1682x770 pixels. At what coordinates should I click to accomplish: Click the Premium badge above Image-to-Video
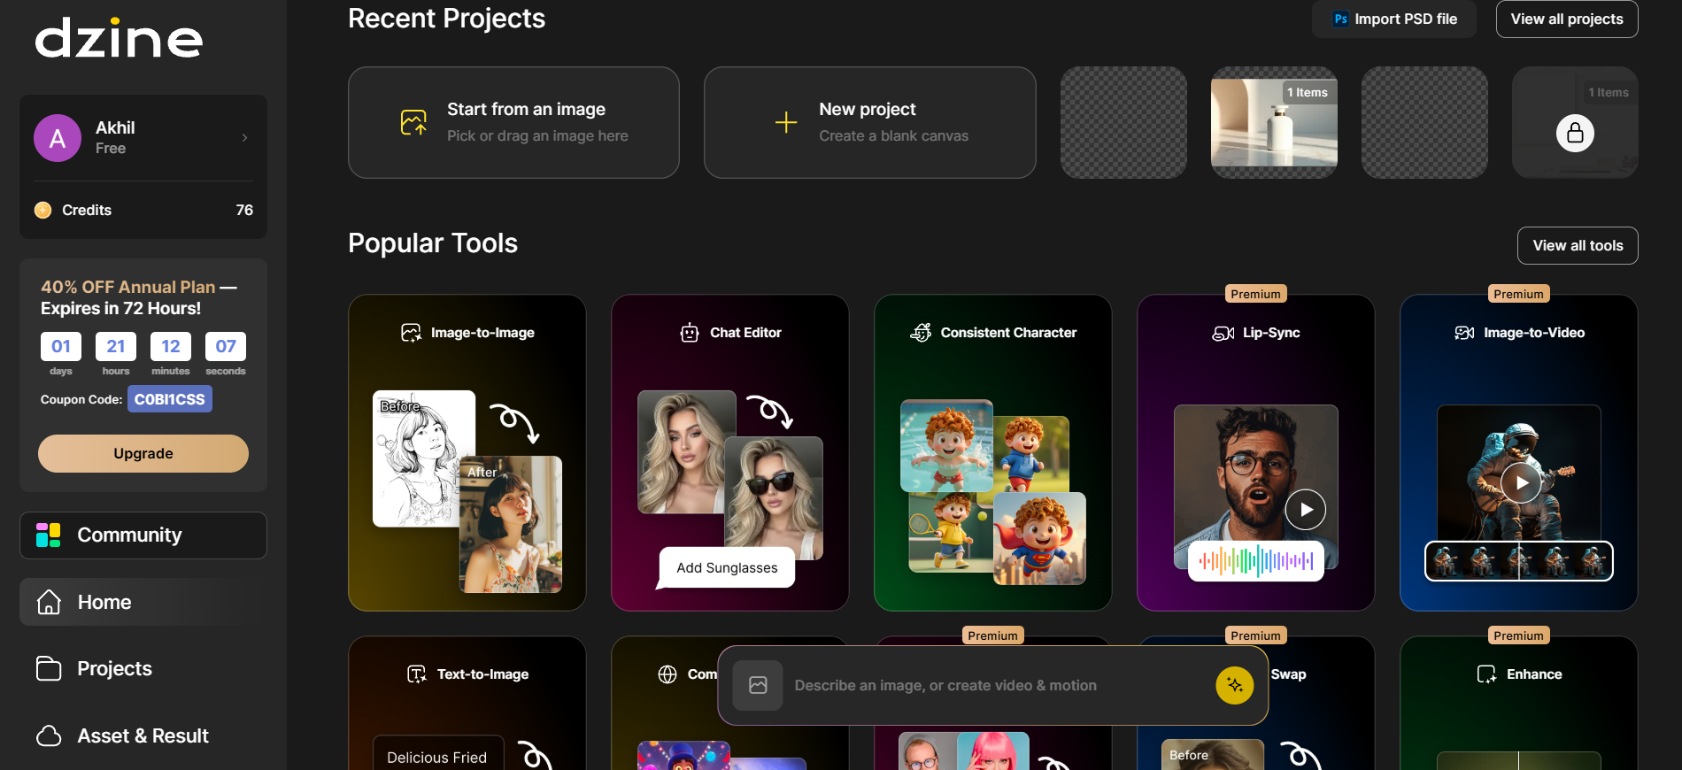tap(1519, 294)
